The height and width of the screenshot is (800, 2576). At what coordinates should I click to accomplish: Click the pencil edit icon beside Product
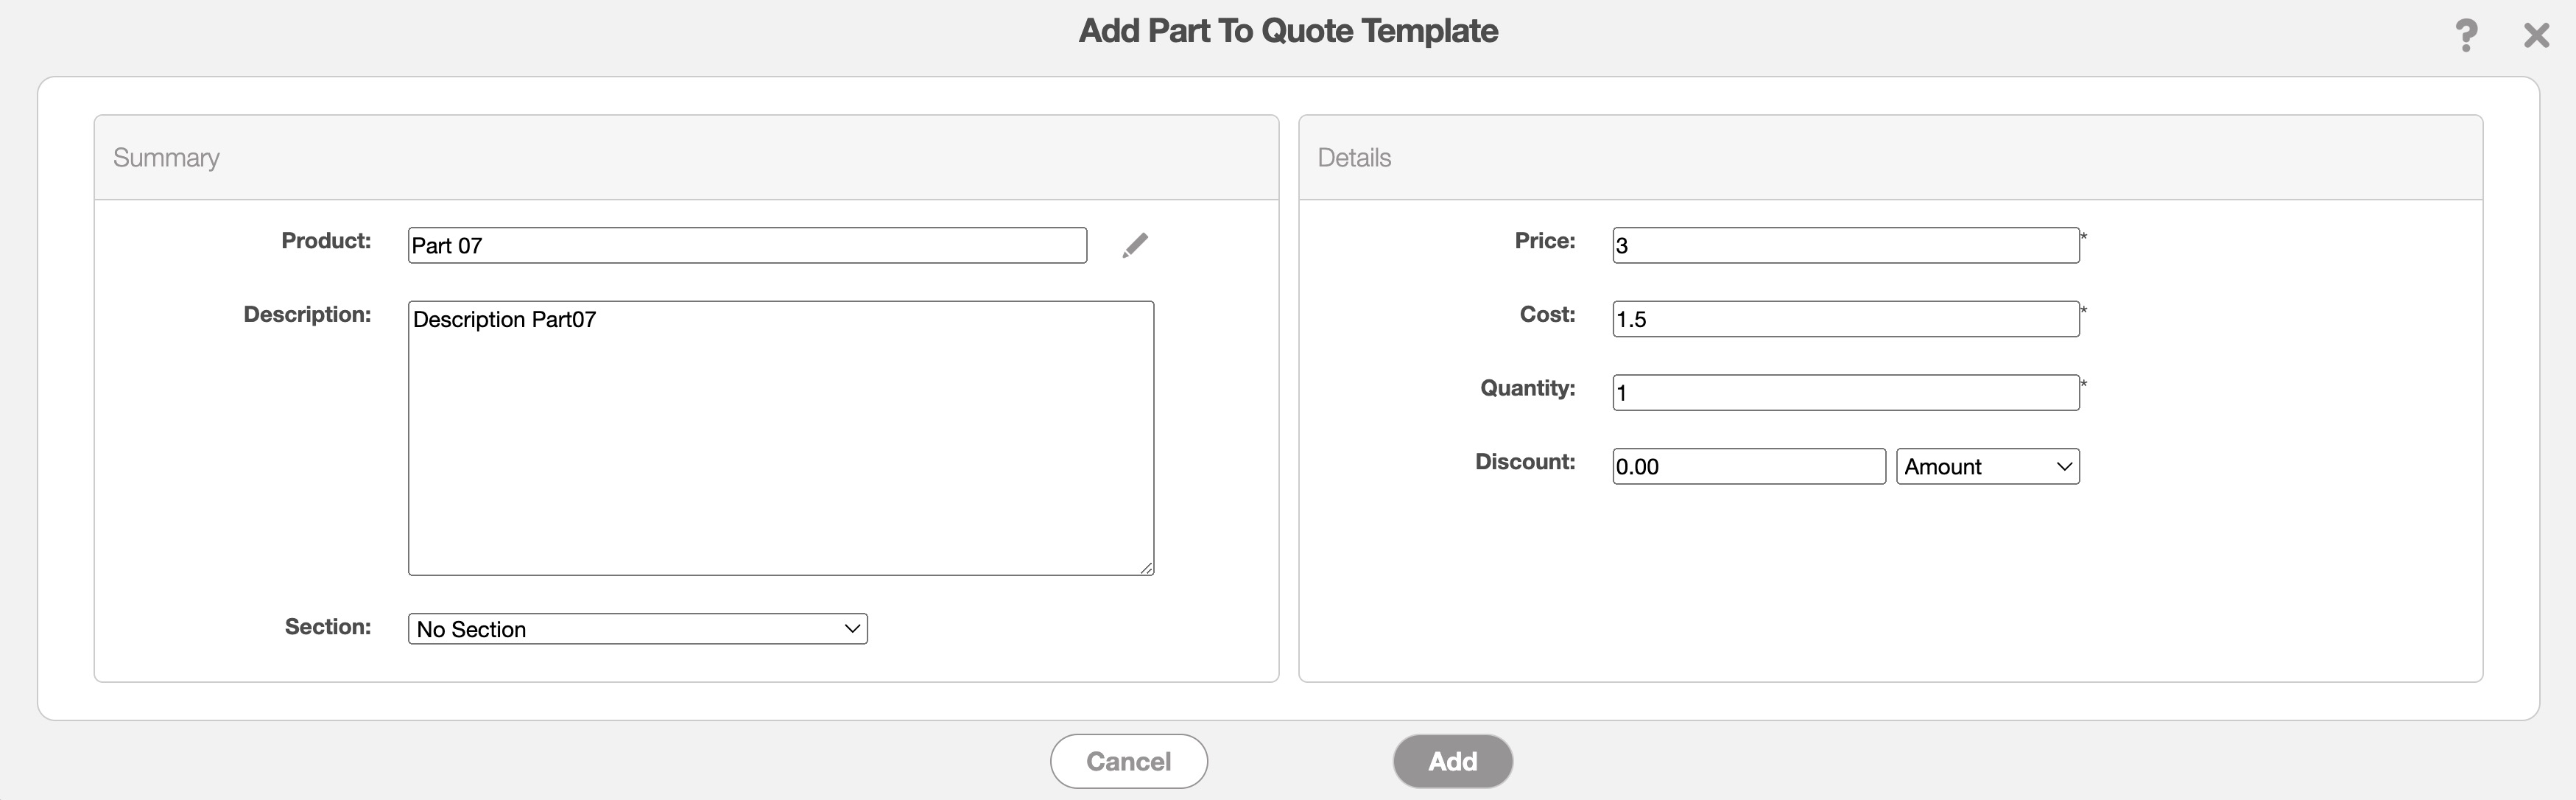point(1135,245)
